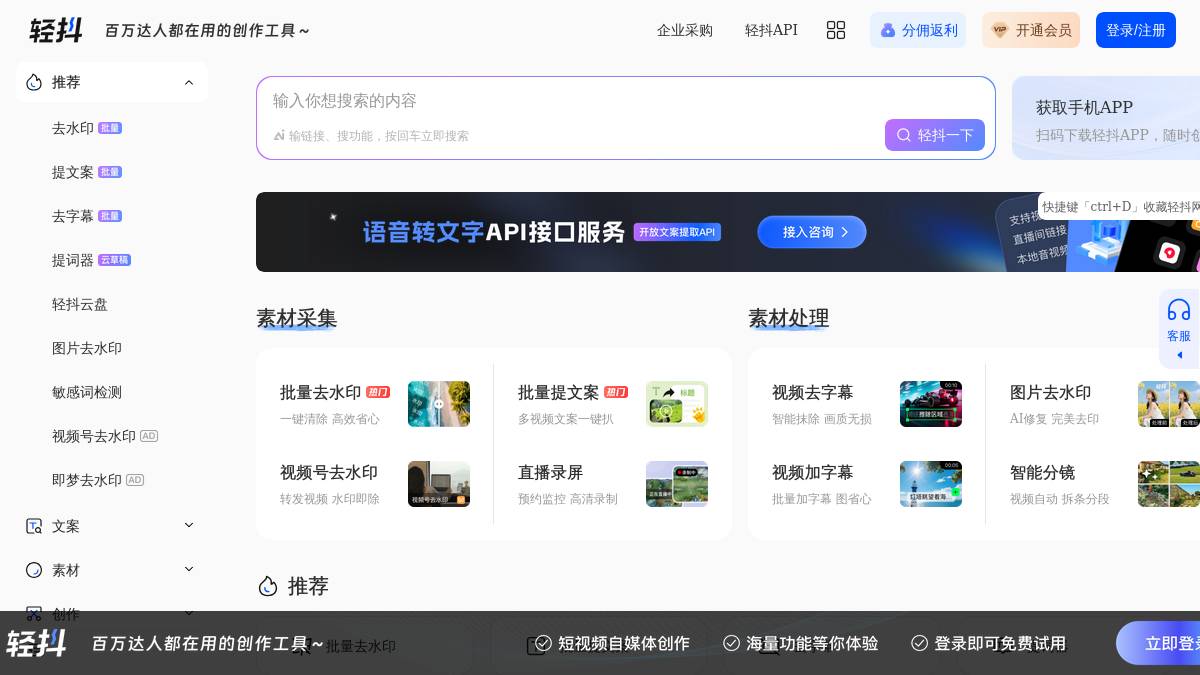Screen dimensions: 1200x675
Task: Click the 素材采集 section heading
Action: pos(296,318)
